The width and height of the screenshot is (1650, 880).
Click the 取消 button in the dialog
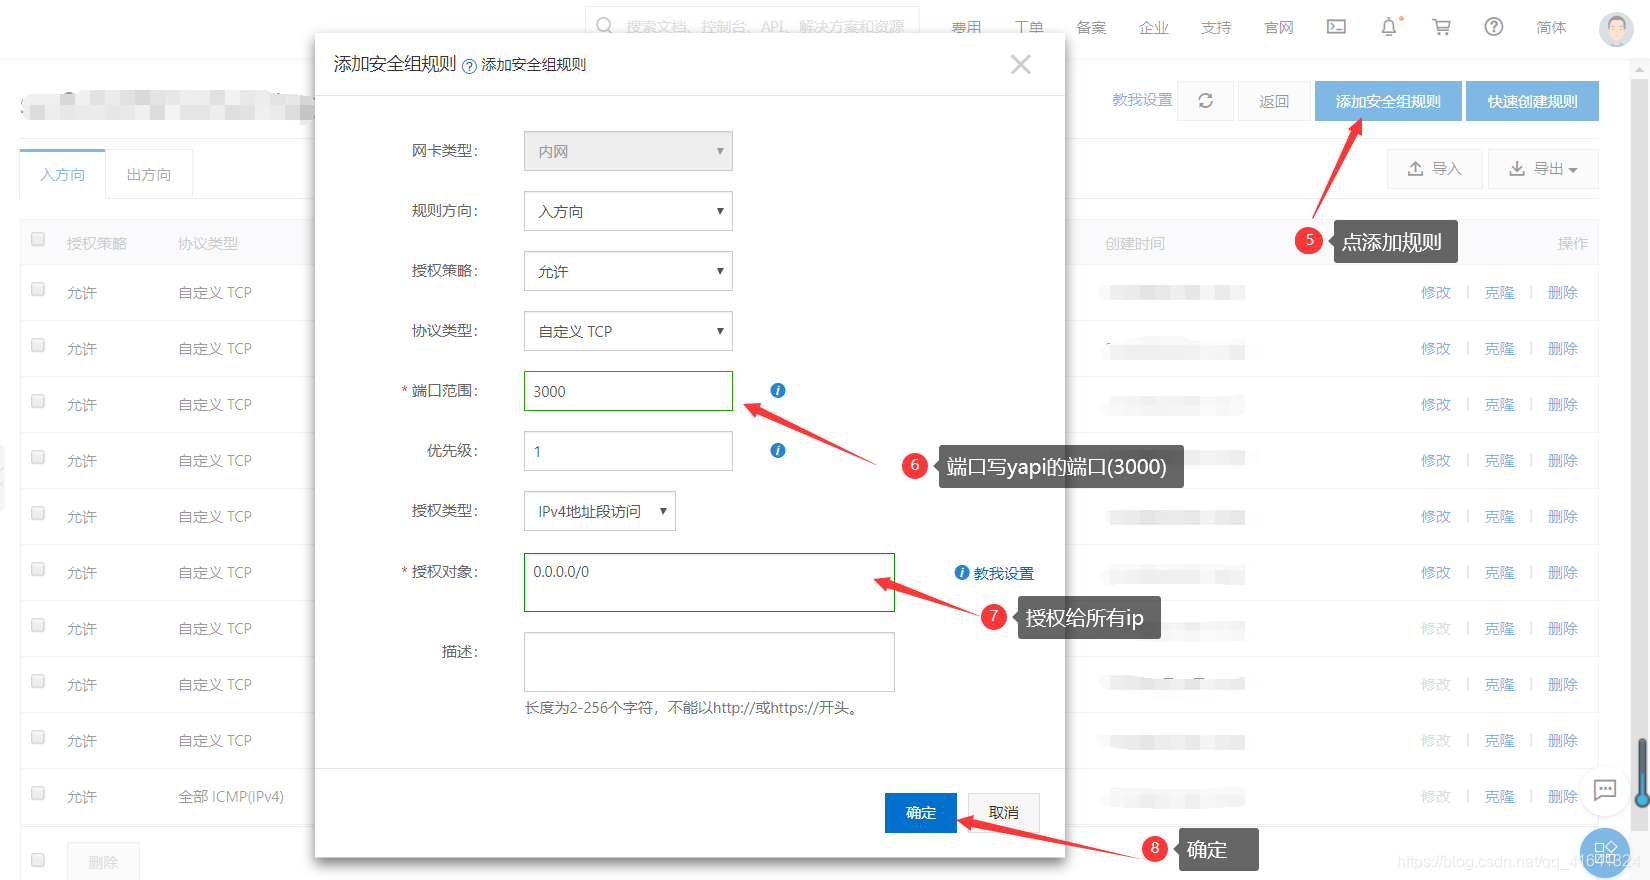tap(1004, 813)
